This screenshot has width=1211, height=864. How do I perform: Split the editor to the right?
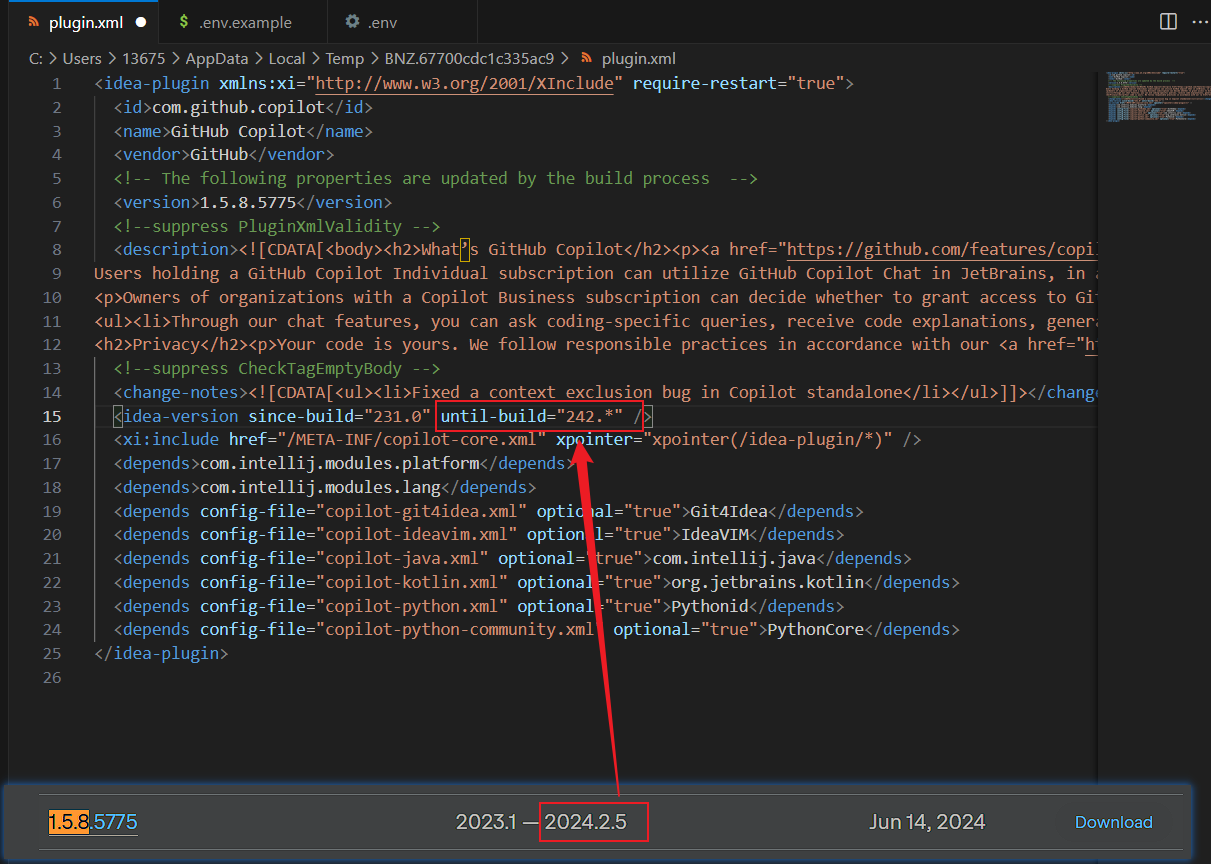tap(1168, 21)
